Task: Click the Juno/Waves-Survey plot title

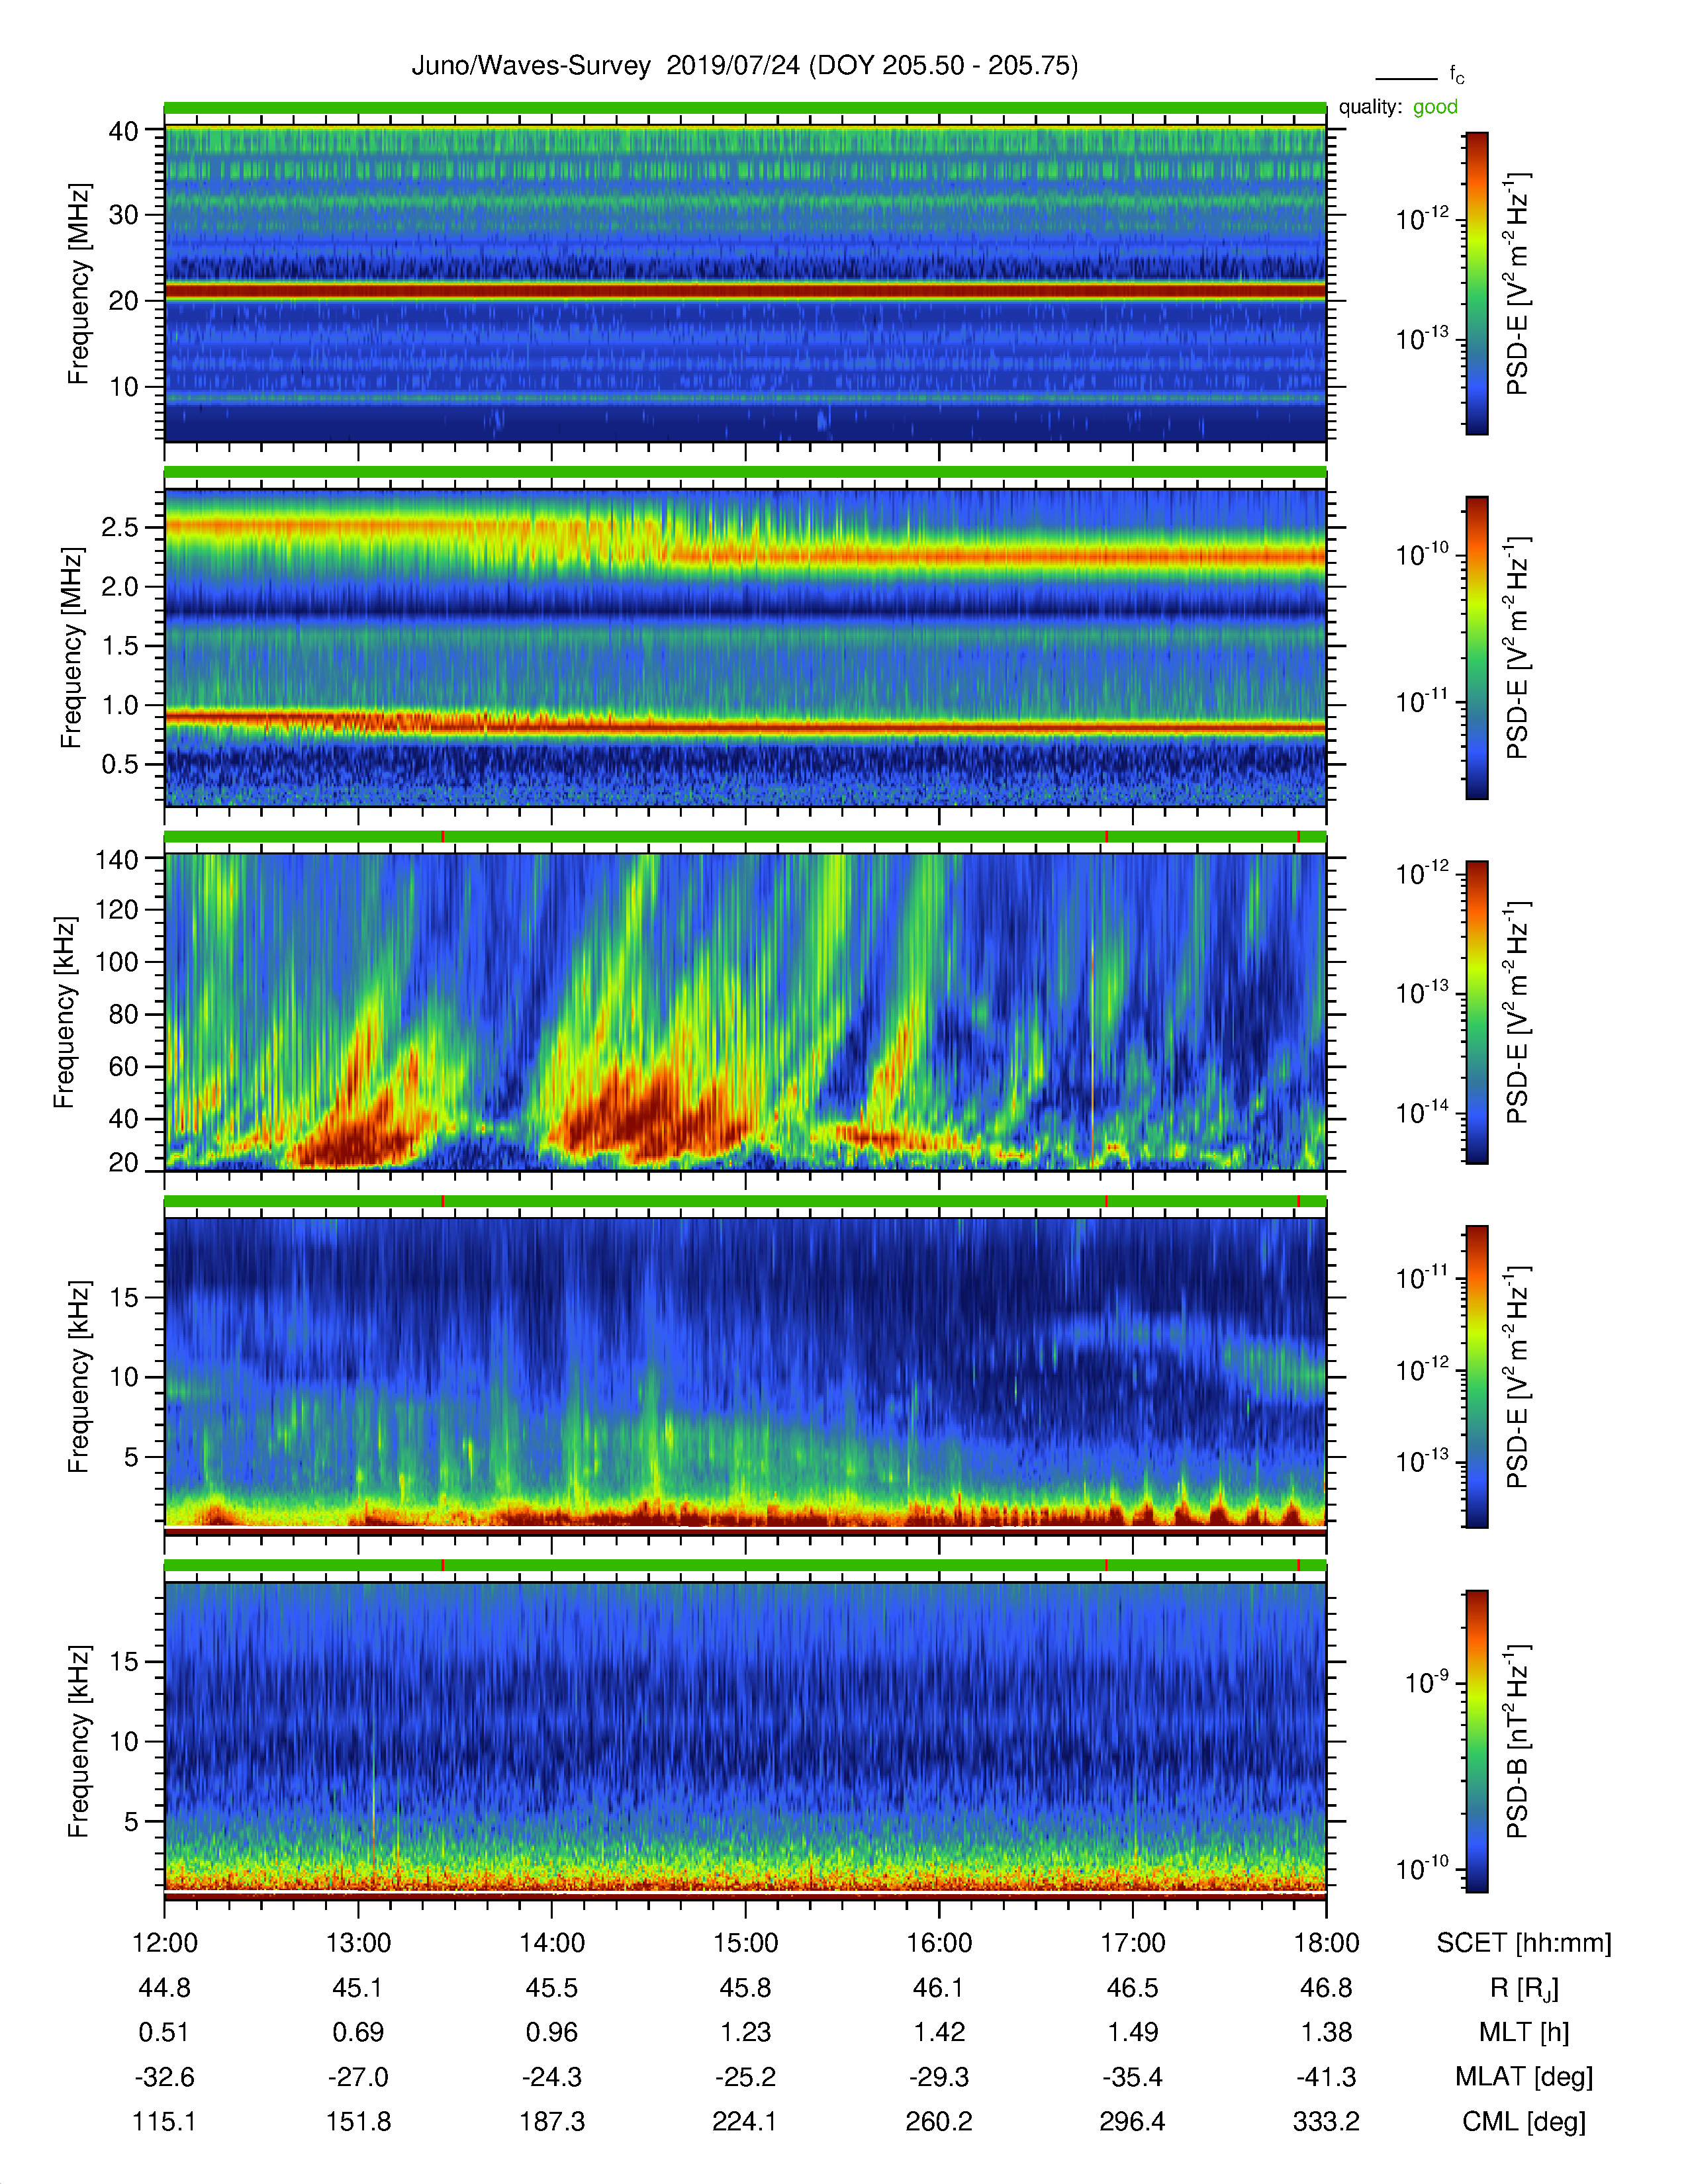Action: tap(745, 66)
